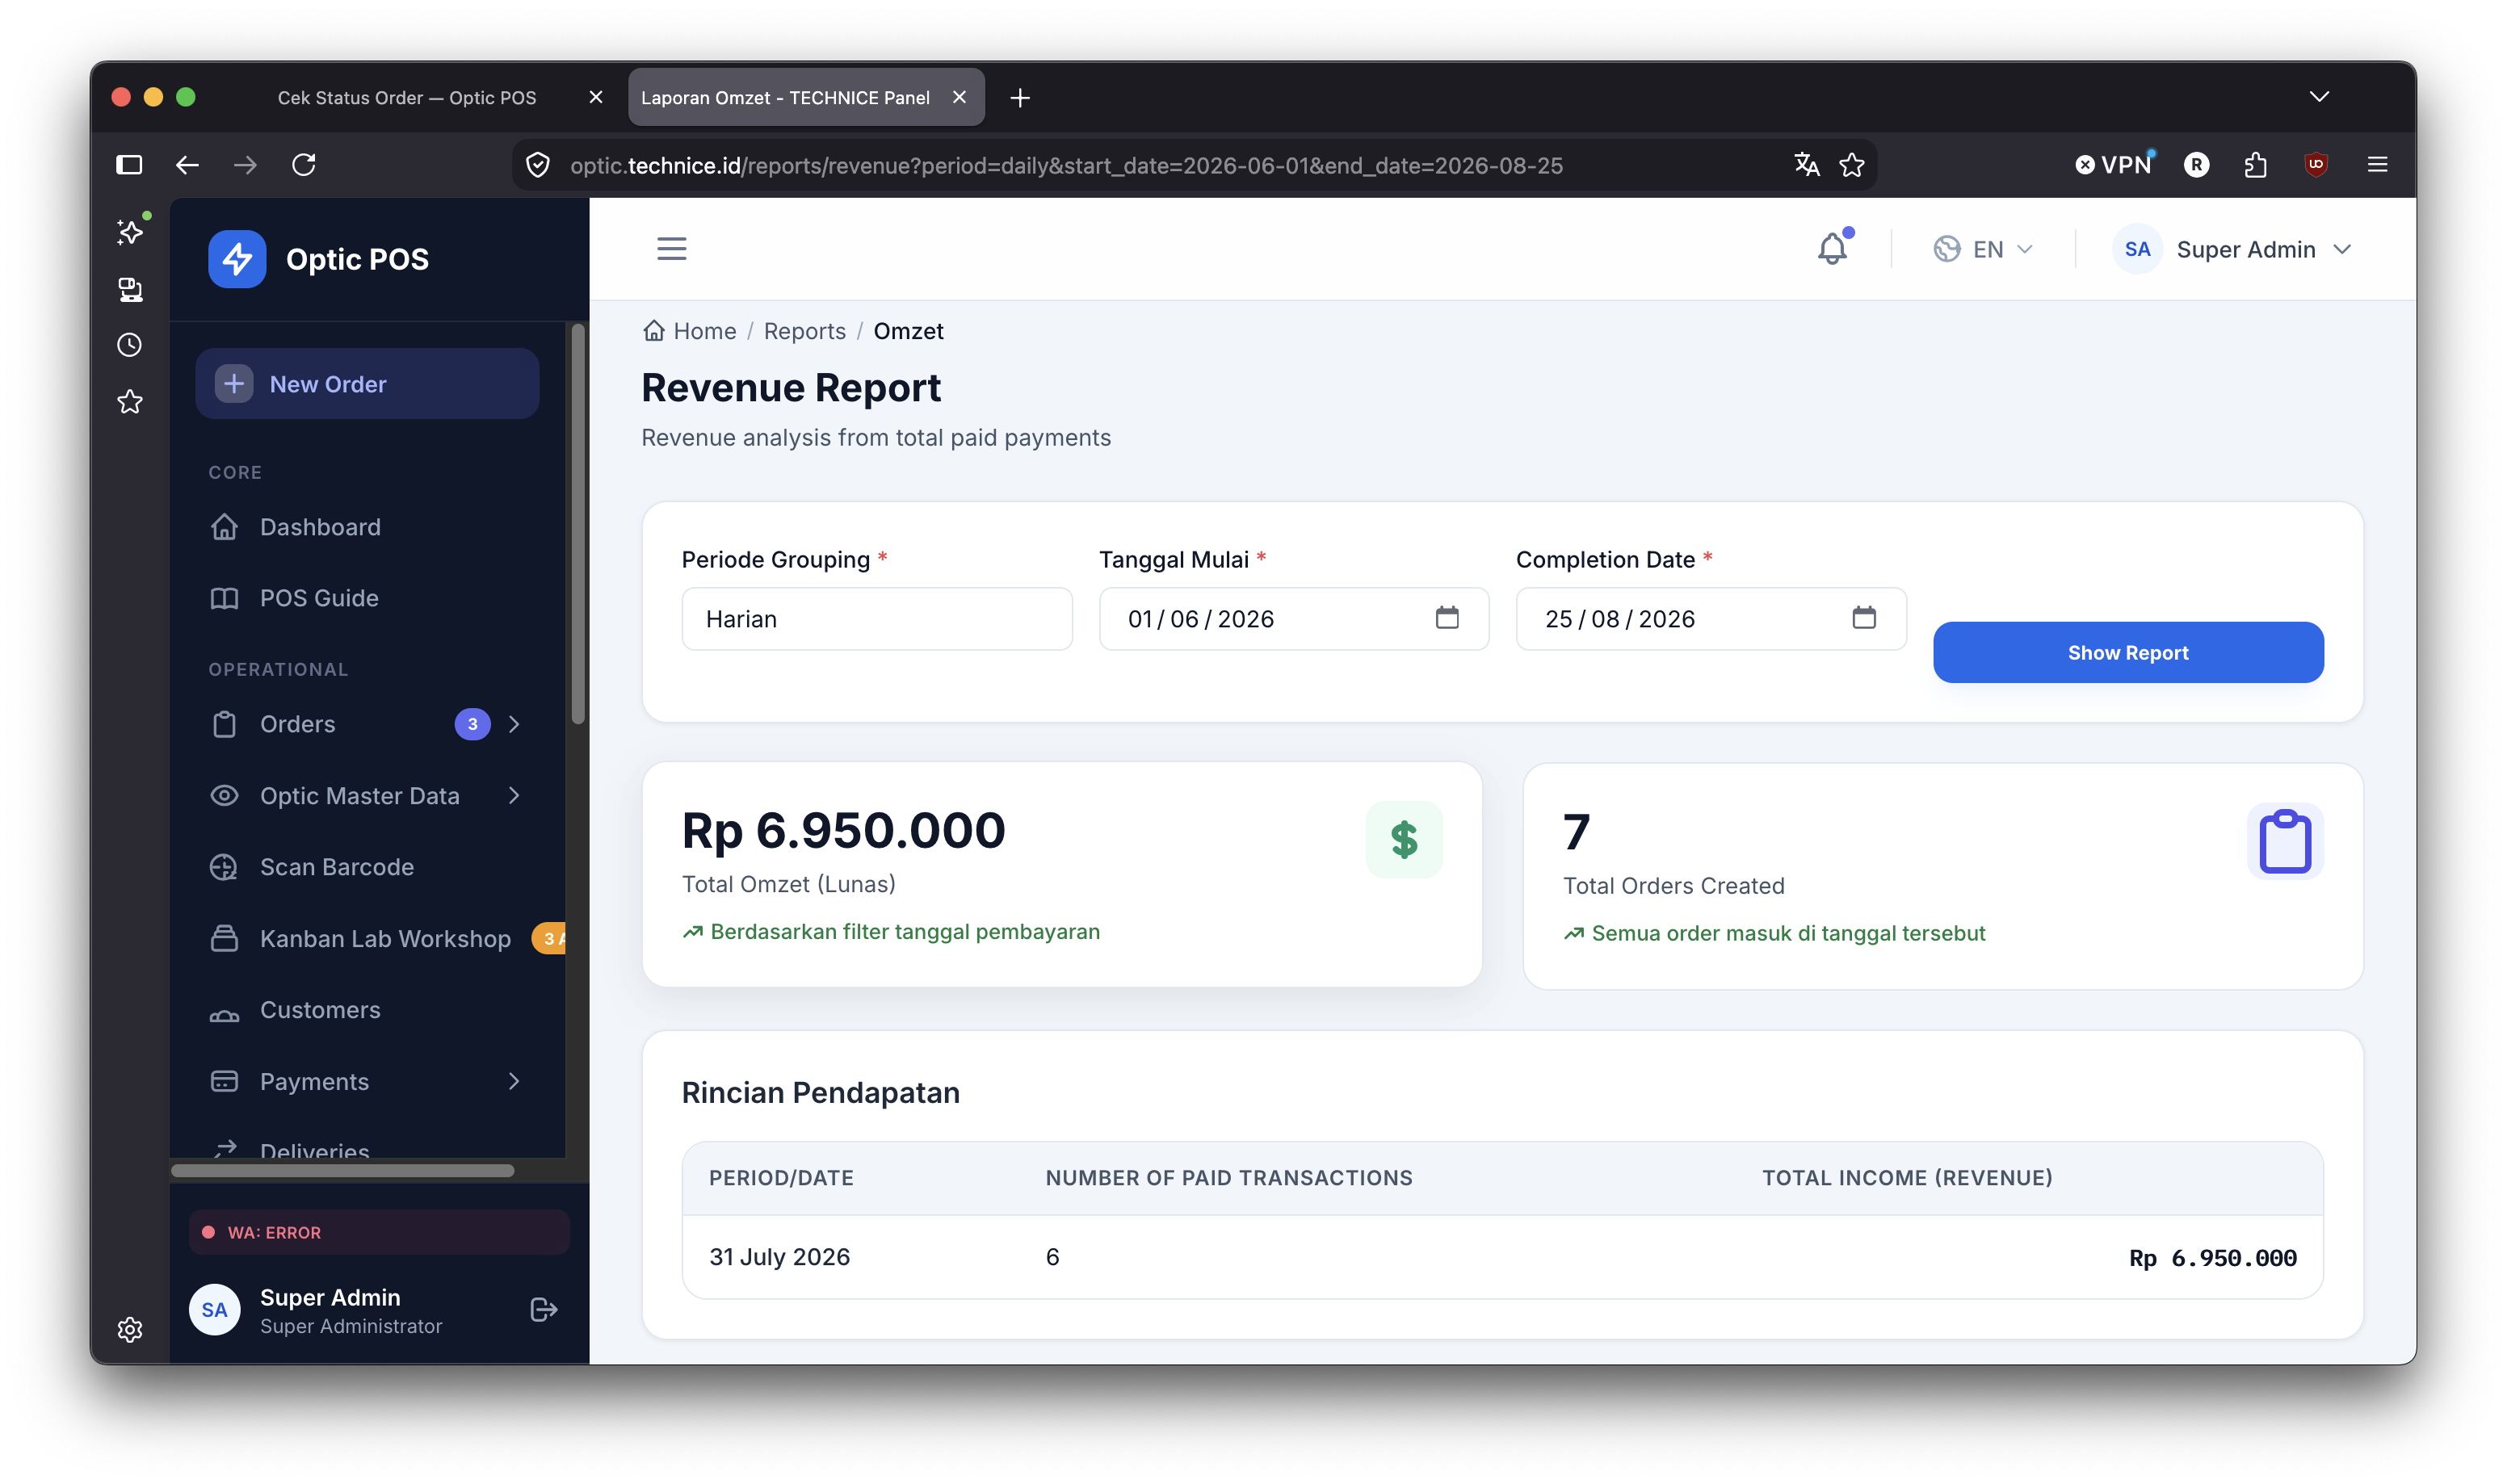
Task: Go back to the previous page
Action: click(187, 165)
